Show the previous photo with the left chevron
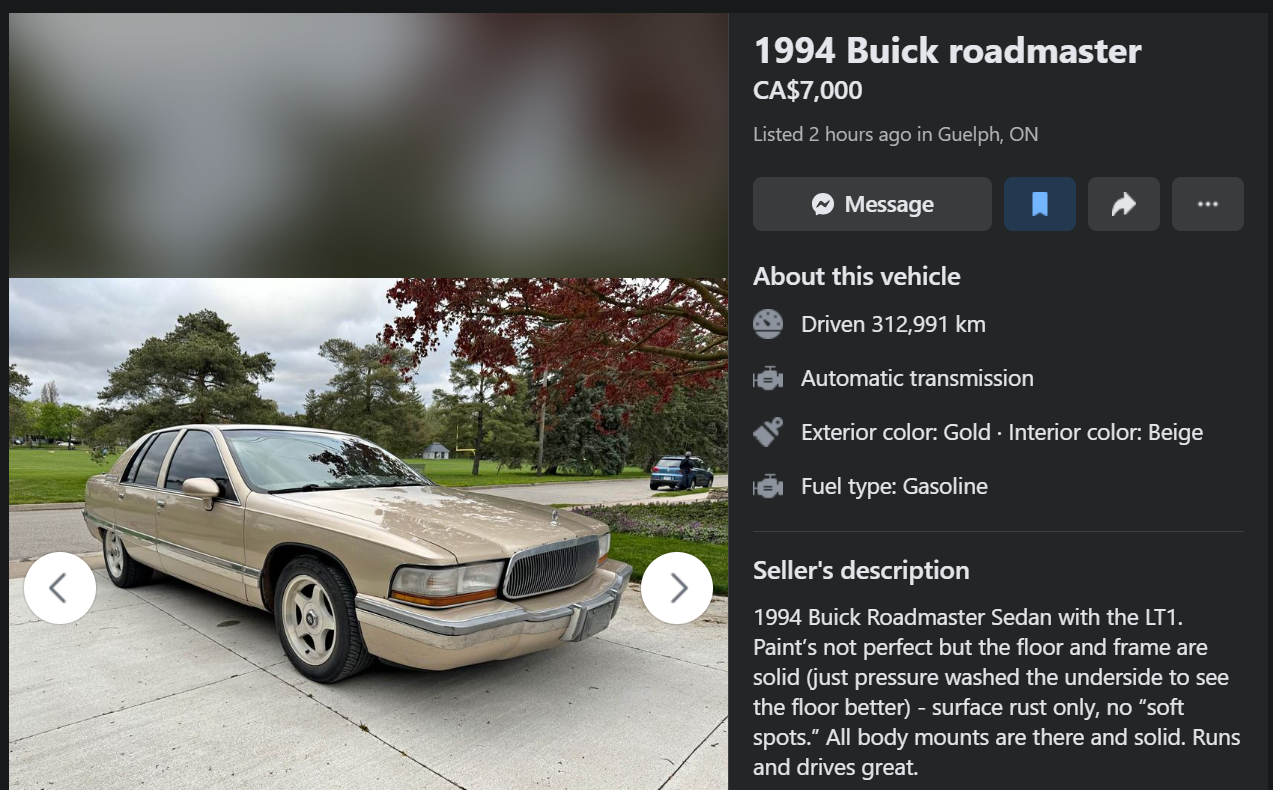This screenshot has width=1273, height=790. click(60, 588)
